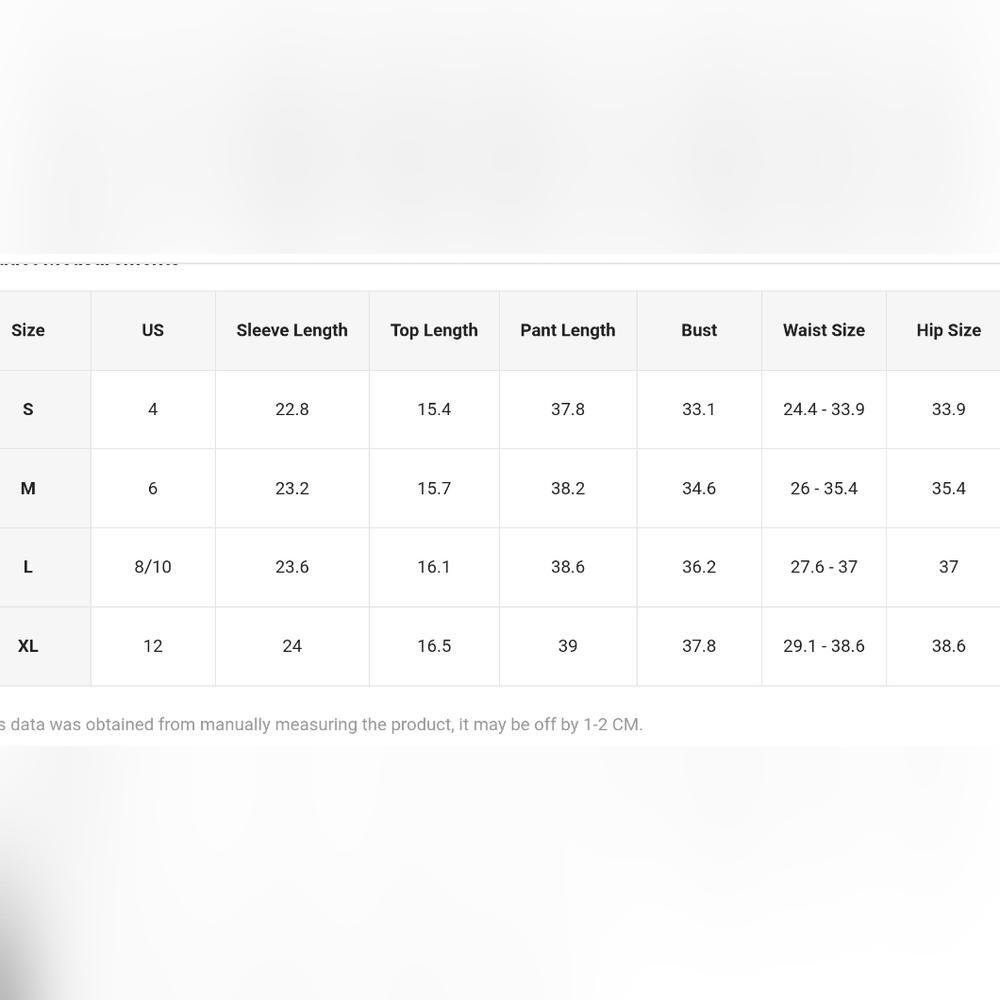Click the manual measurement disclaimer text
This screenshot has height=1000, width=1000.
tap(320, 724)
